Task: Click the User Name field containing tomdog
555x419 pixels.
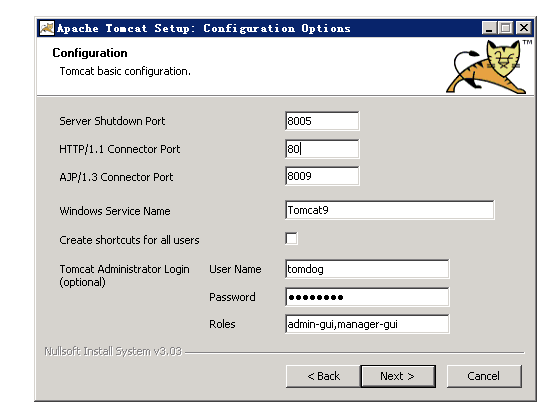Action: (x=367, y=269)
